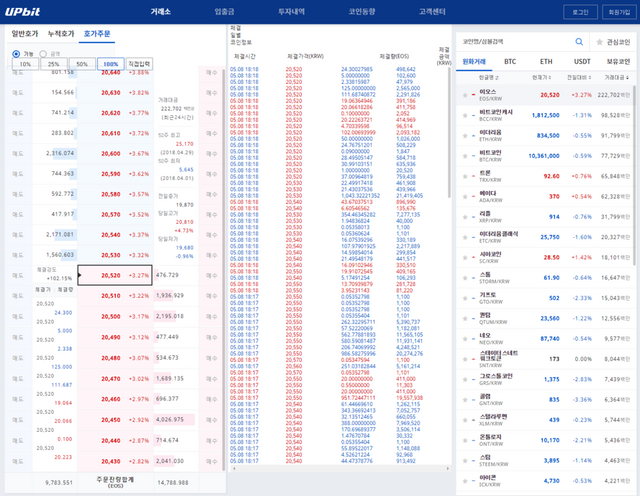This screenshot has height=496, width=640.
Task: Star the 리플 XRP/KRW coin row
Action: pos(465,217)
